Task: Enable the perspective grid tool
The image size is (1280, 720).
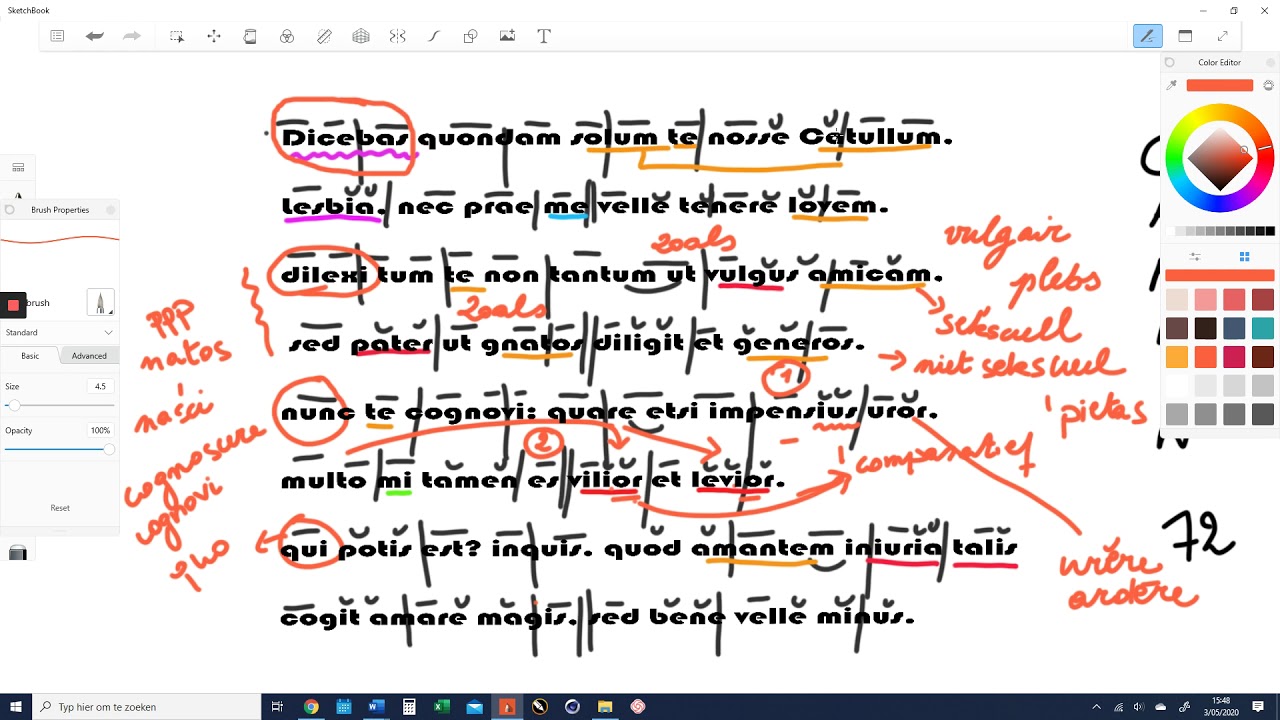Action: pyautogui.click(x=361, y=36)
